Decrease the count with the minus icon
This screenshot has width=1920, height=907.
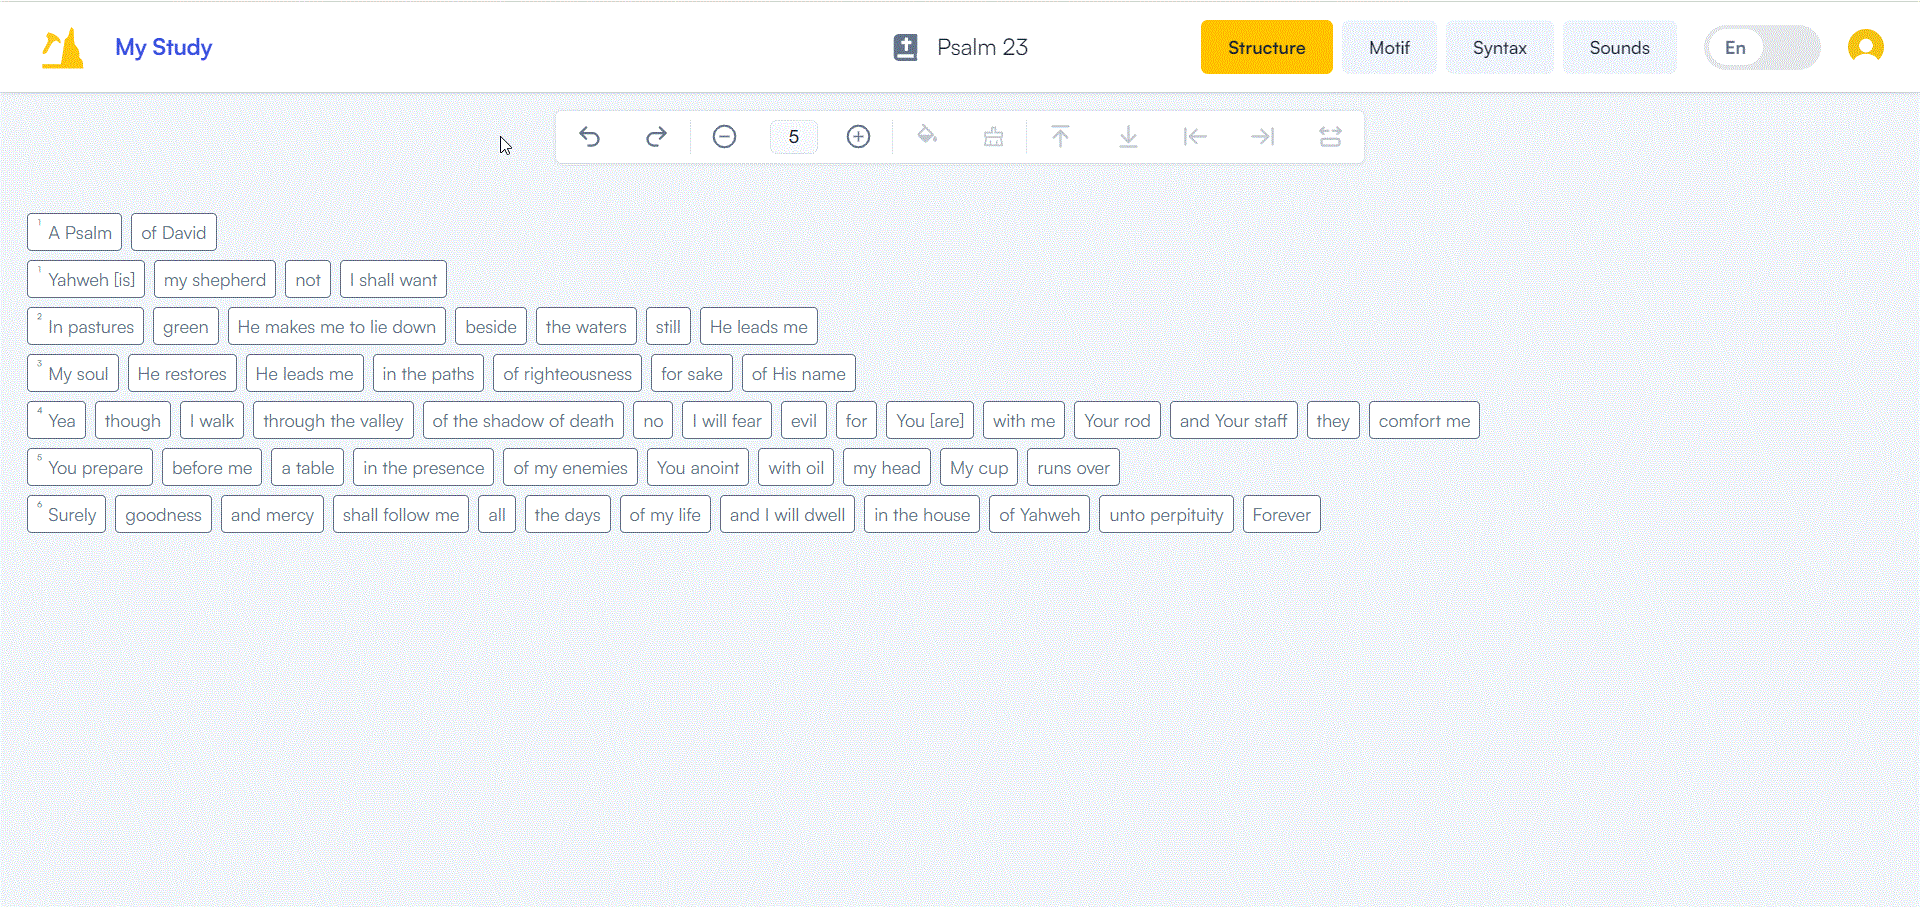coord(725,137)
